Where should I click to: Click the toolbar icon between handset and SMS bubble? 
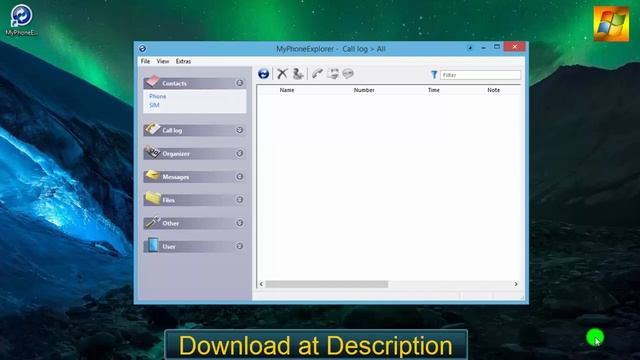pos(333,73)
